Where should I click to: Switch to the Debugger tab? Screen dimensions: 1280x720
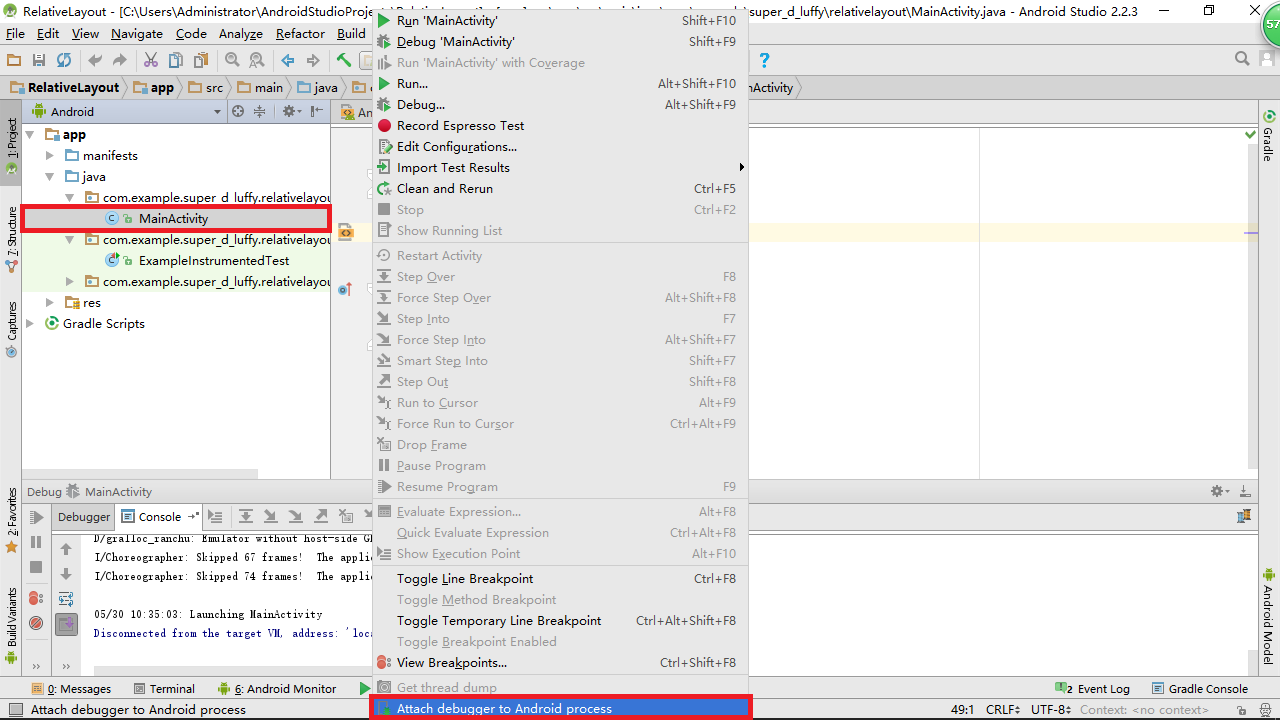coord(84,517)
